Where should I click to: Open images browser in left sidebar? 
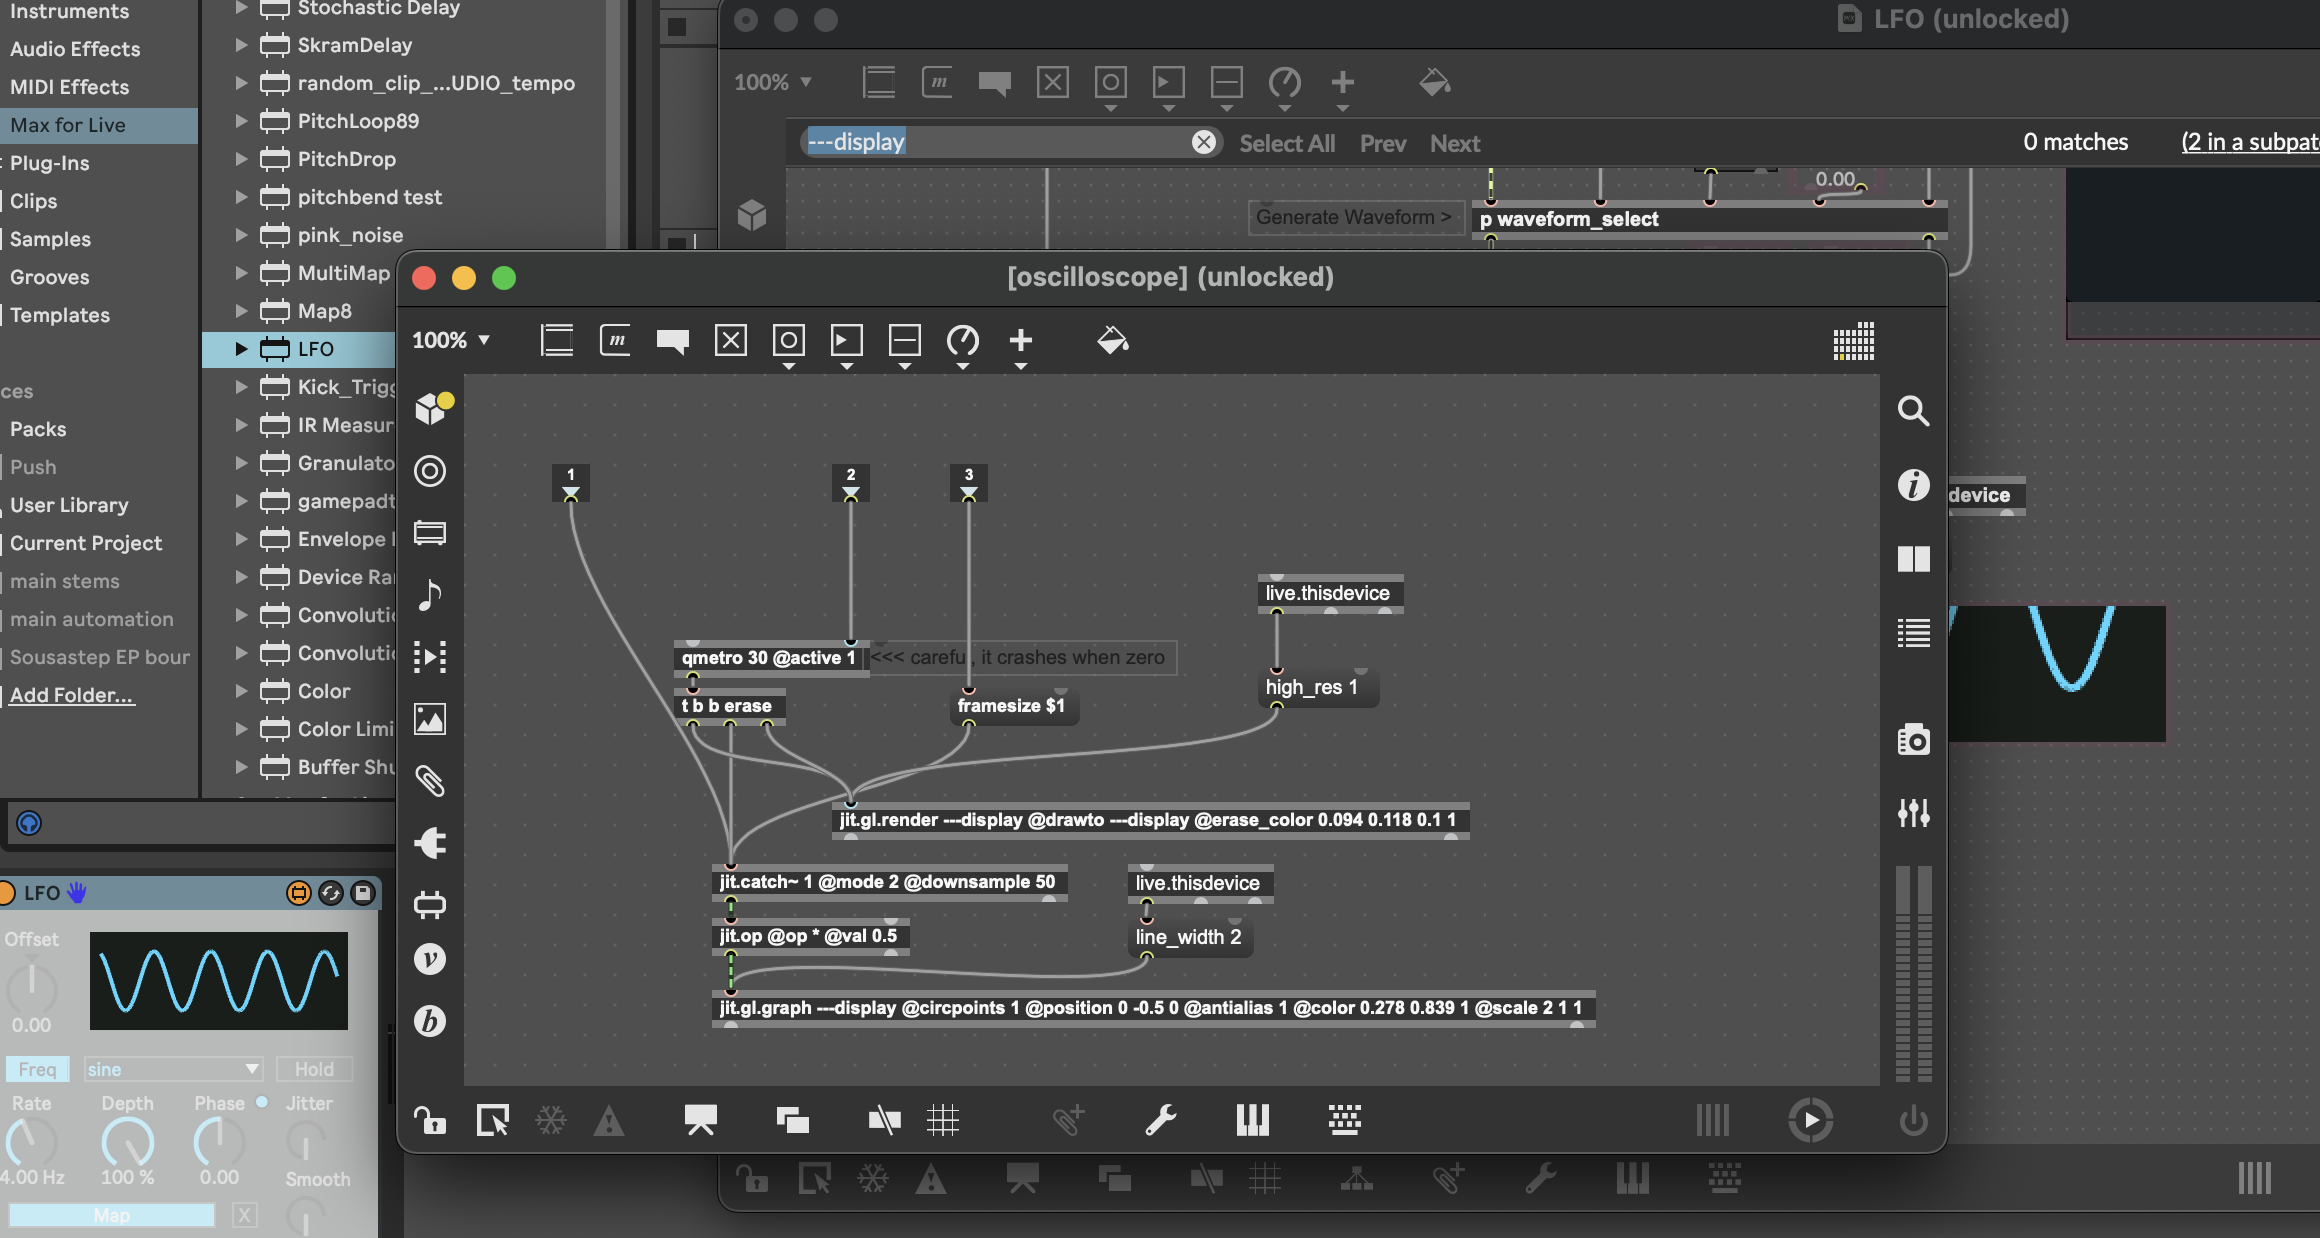click(x=430, y=718)
